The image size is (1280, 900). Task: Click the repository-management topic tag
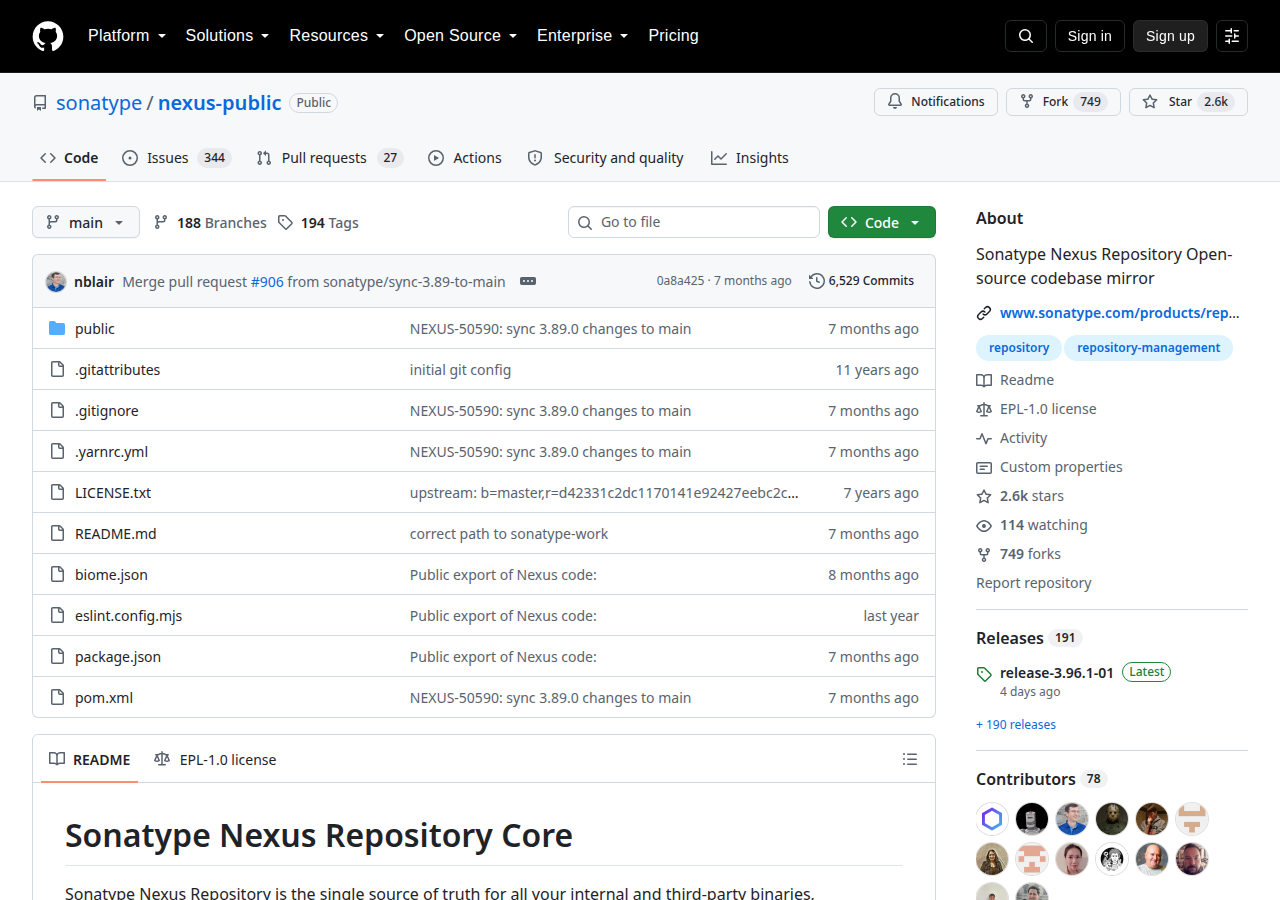coord(1149,348)
